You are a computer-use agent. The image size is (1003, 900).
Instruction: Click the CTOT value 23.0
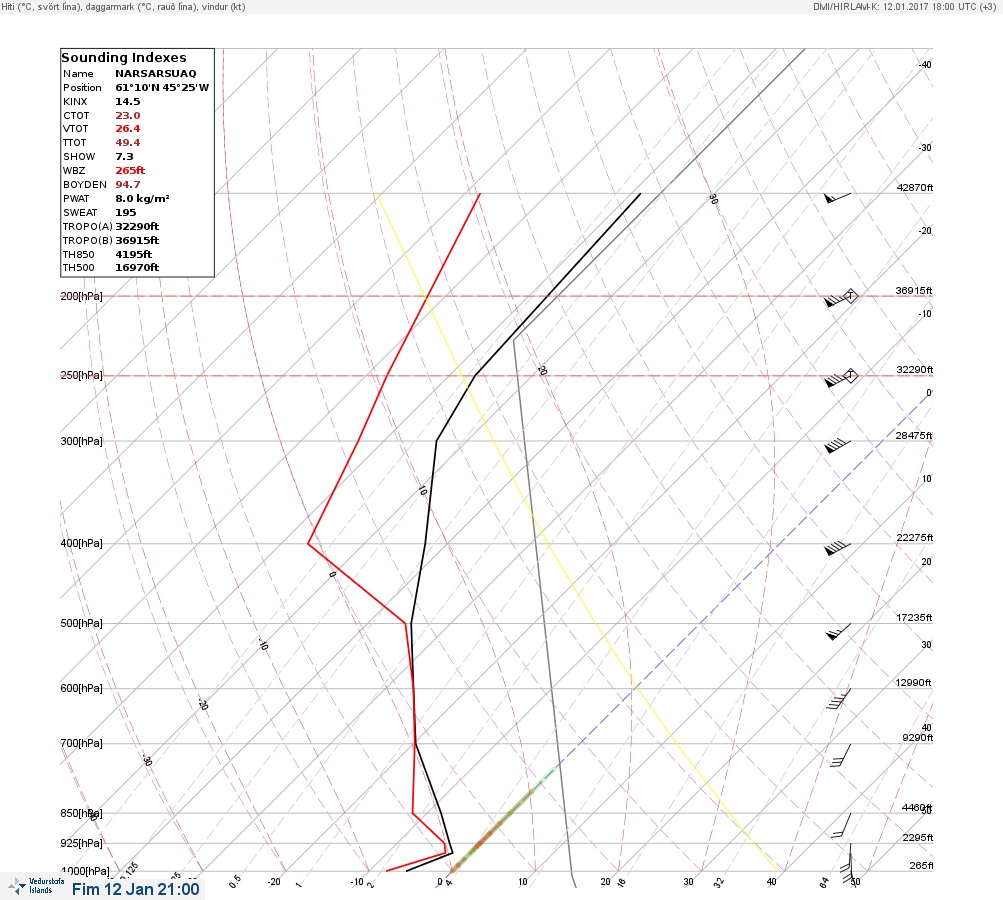pos(127,116)
